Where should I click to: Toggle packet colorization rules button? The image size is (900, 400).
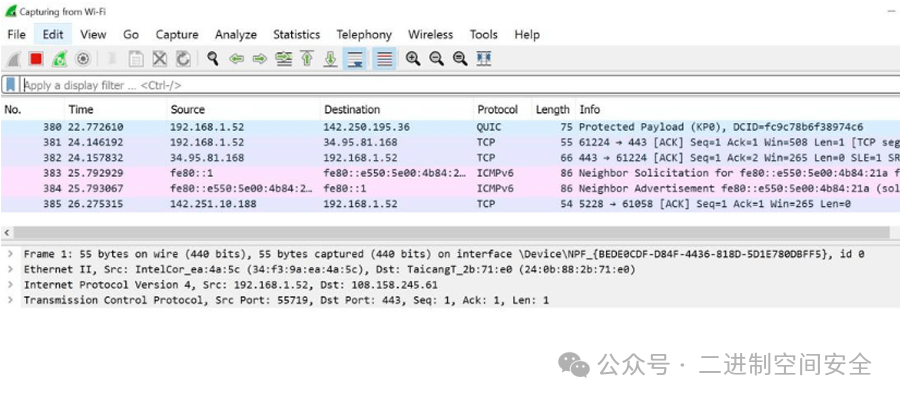(383, 59)
